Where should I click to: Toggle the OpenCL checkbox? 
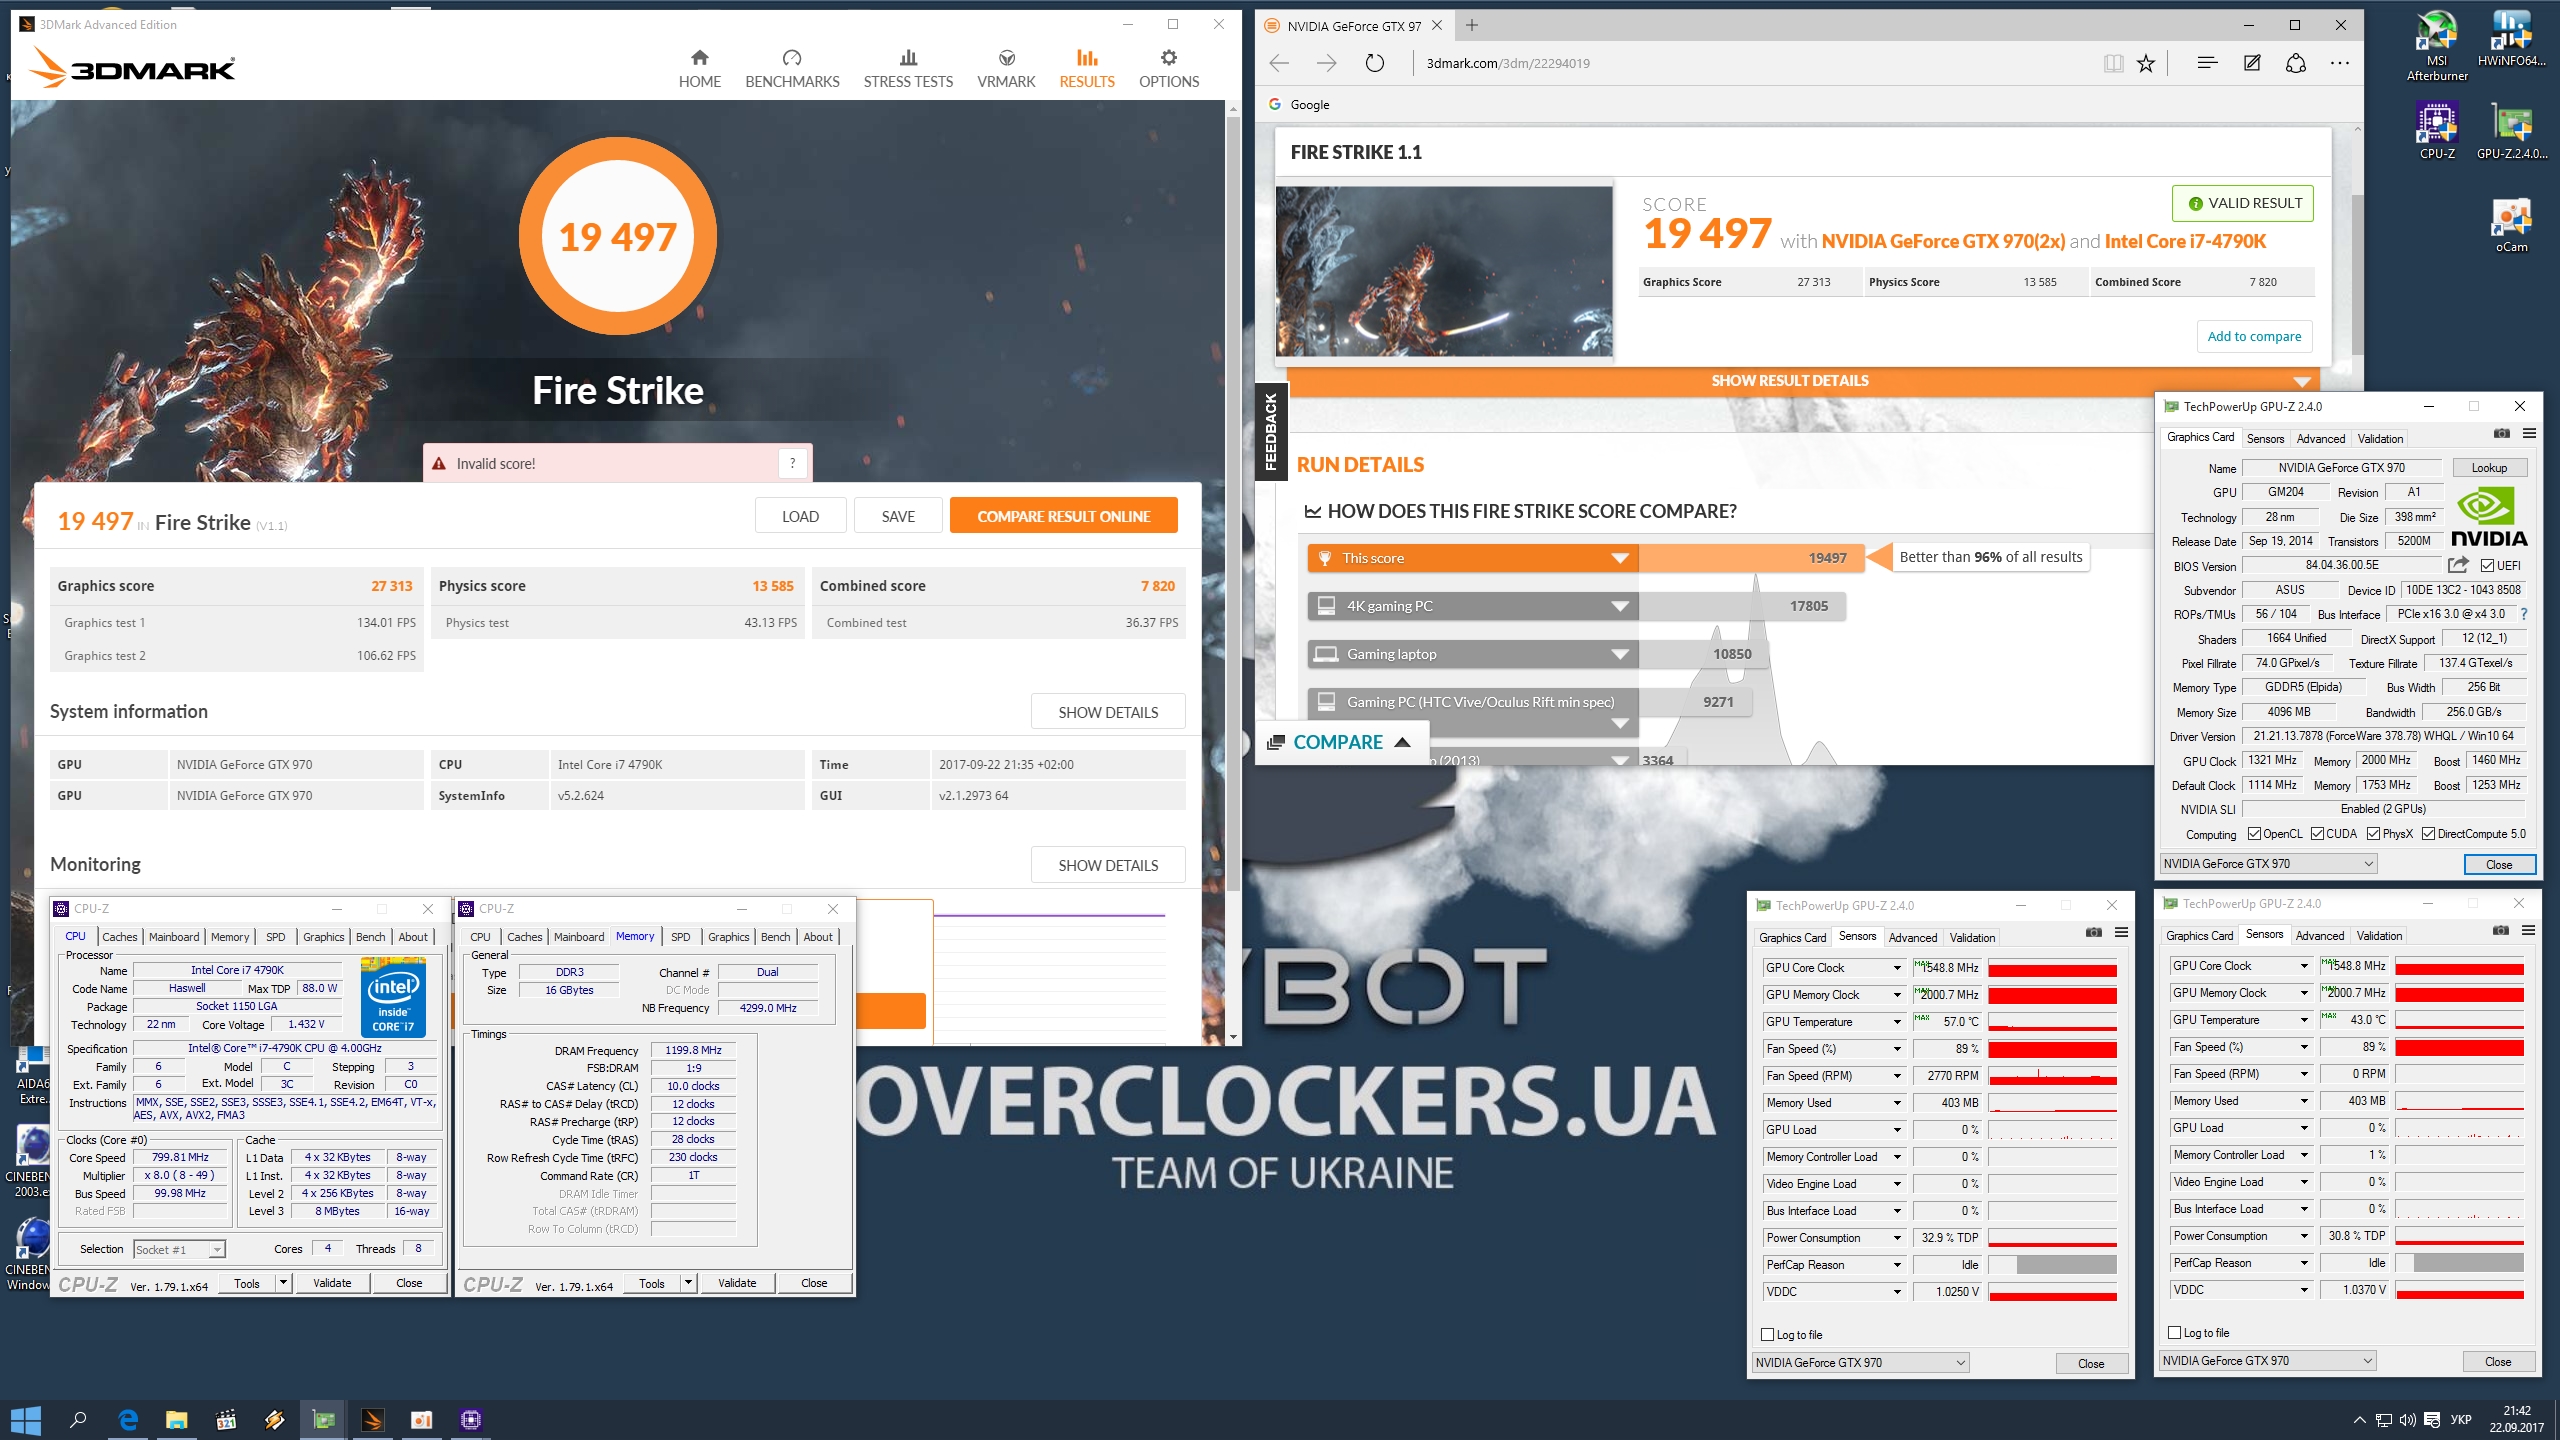pyautogui.click(x=2254, y=834)
